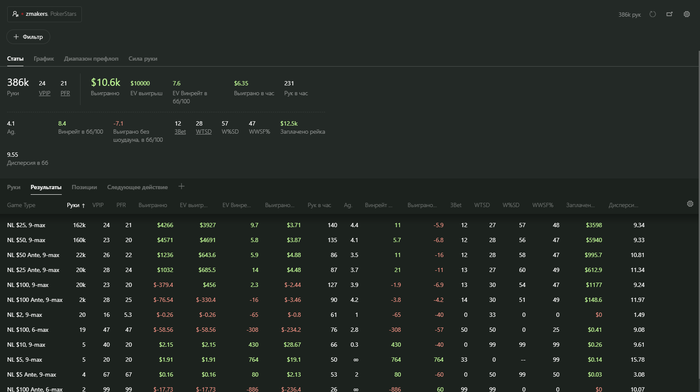Open the settings gear at top right

[687, 14]
